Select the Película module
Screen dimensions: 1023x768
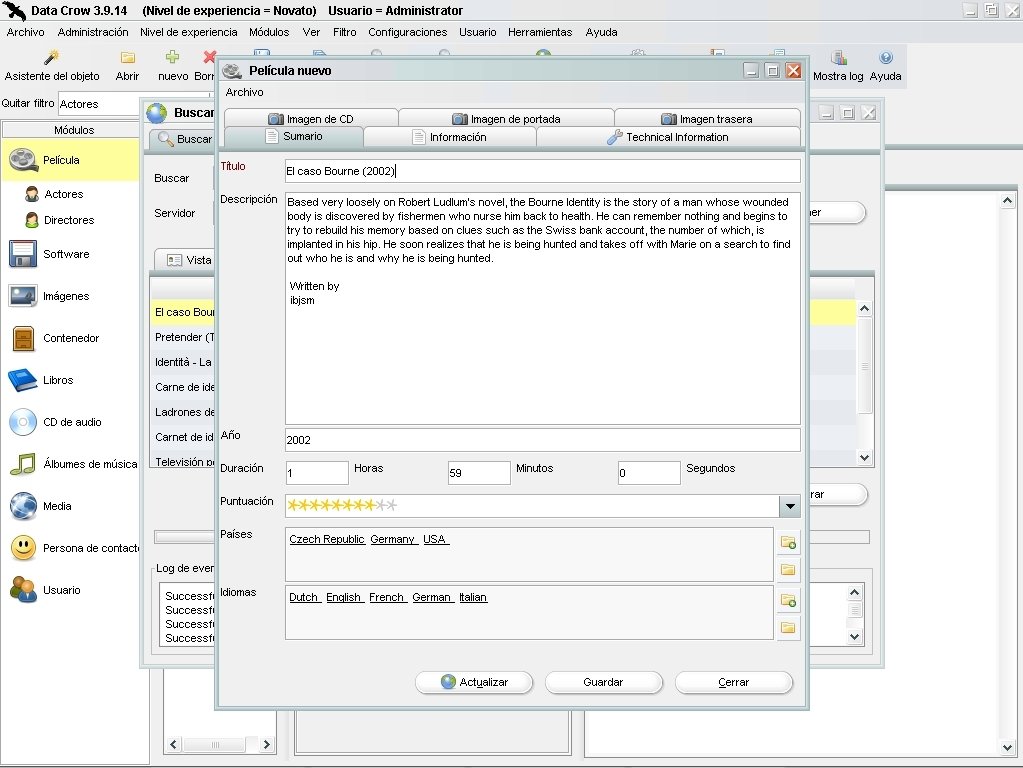70,160
